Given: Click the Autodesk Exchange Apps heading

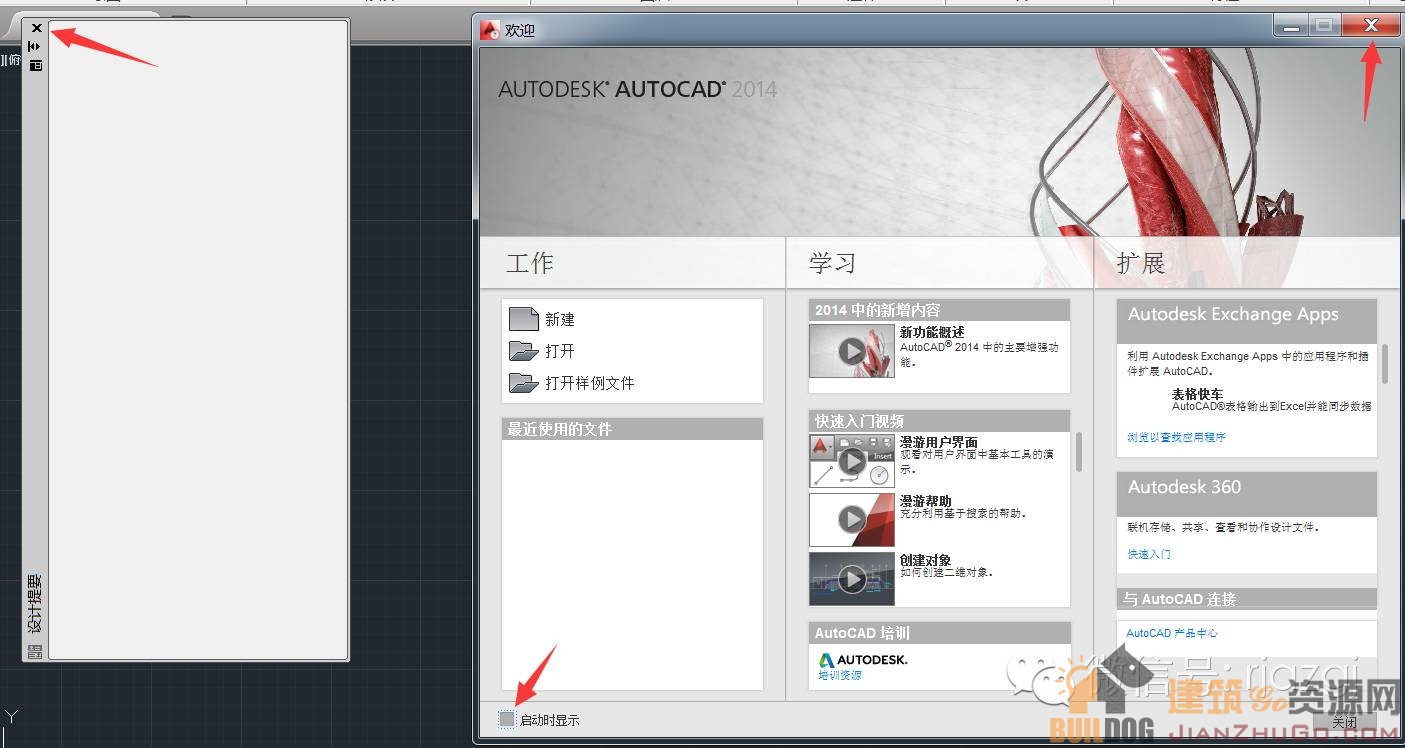Looking at the screenshot, I should (1233, 314).
